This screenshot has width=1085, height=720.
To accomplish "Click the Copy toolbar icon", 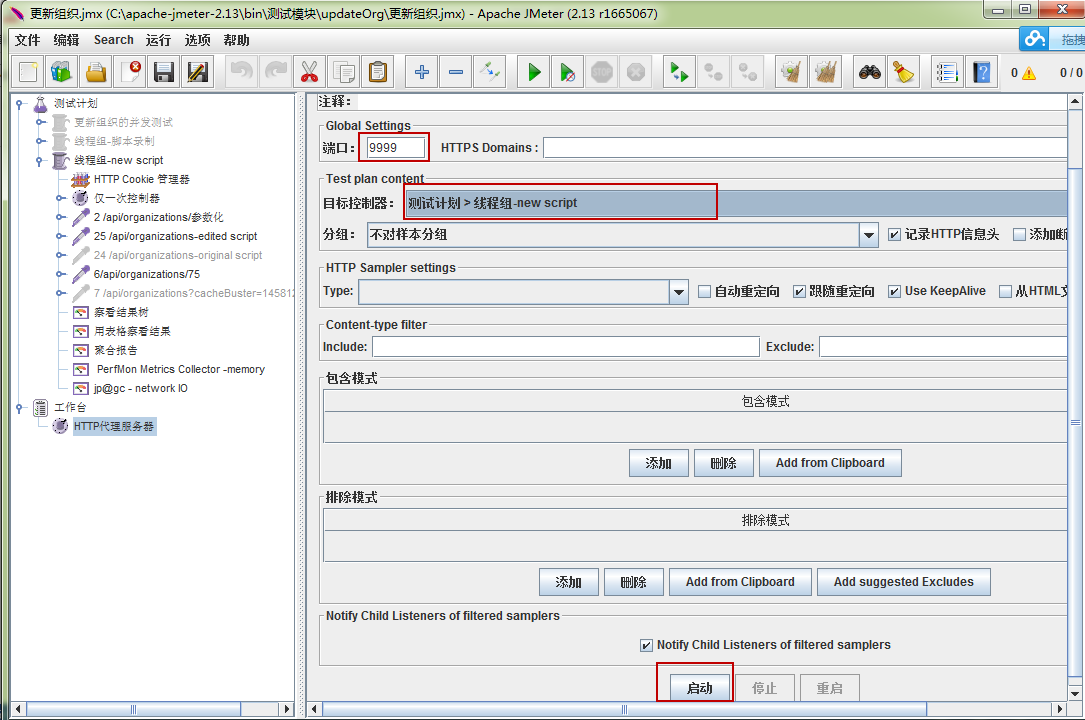I will 343,72.
